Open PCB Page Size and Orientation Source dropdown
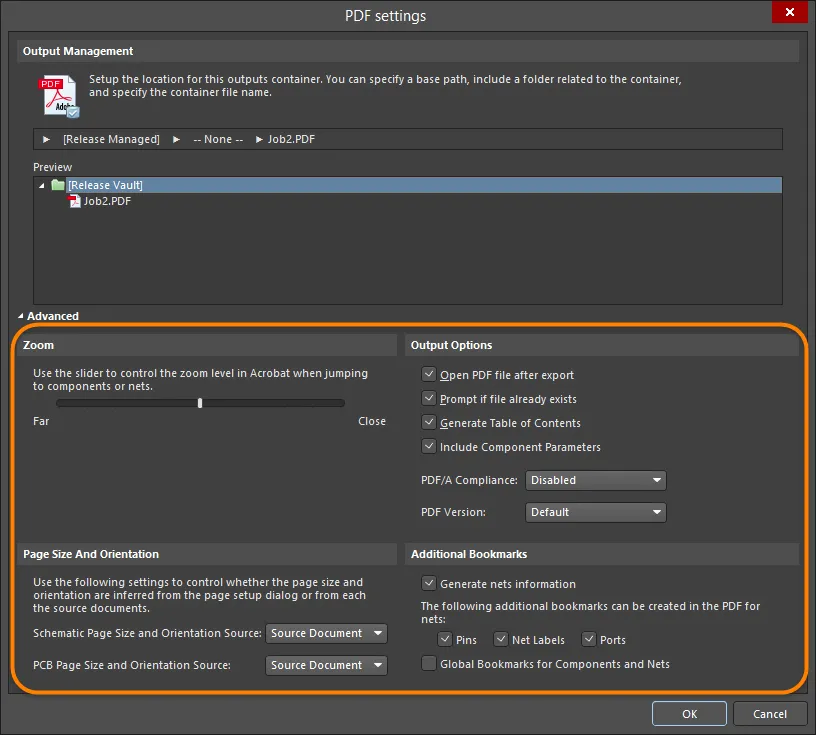The width and height of the screenshot is (816, 735). 326,665
